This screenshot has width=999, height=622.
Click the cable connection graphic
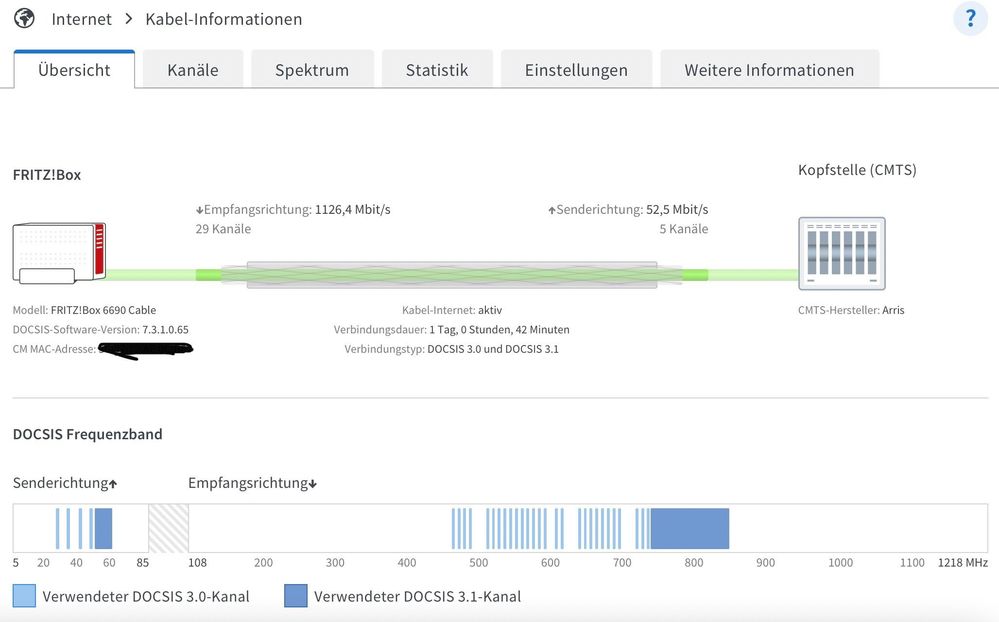(451, 275)
